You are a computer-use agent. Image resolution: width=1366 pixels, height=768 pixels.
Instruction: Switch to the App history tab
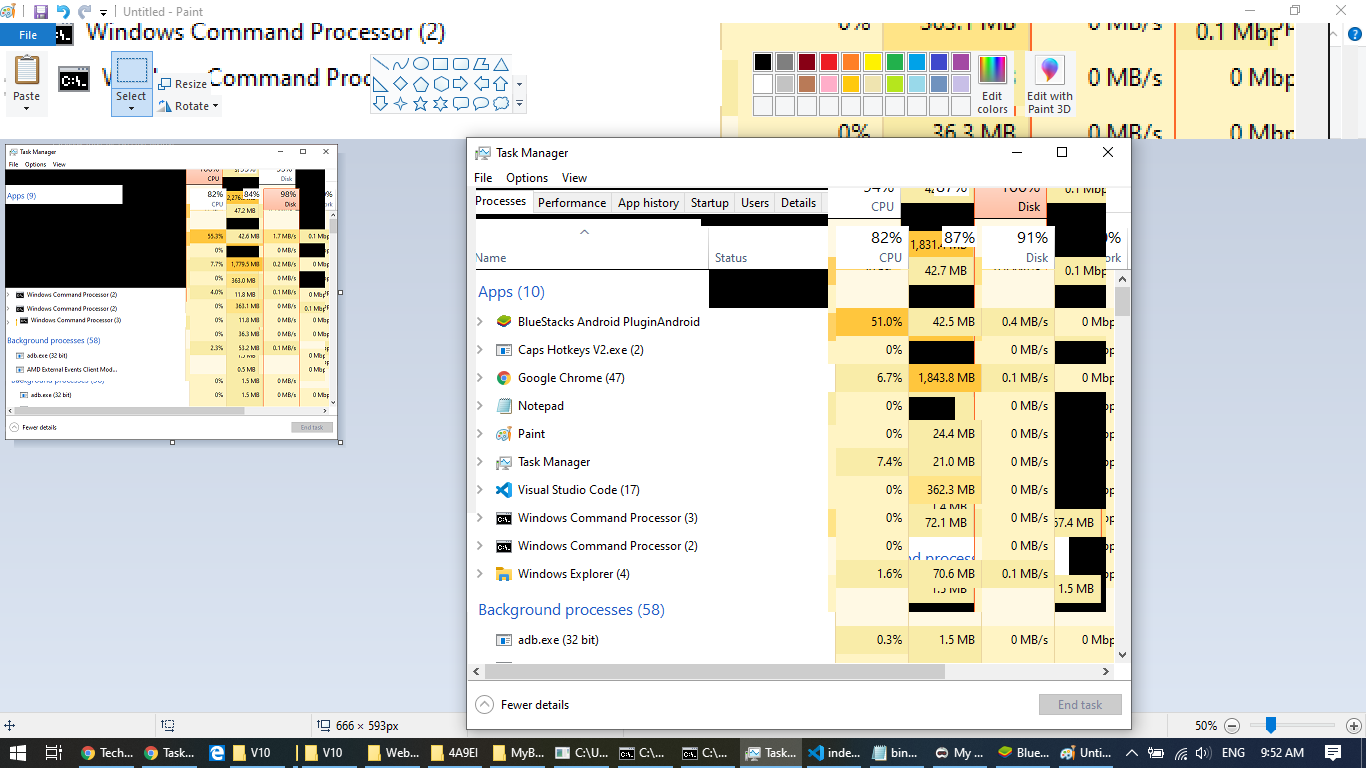(648, 202)
